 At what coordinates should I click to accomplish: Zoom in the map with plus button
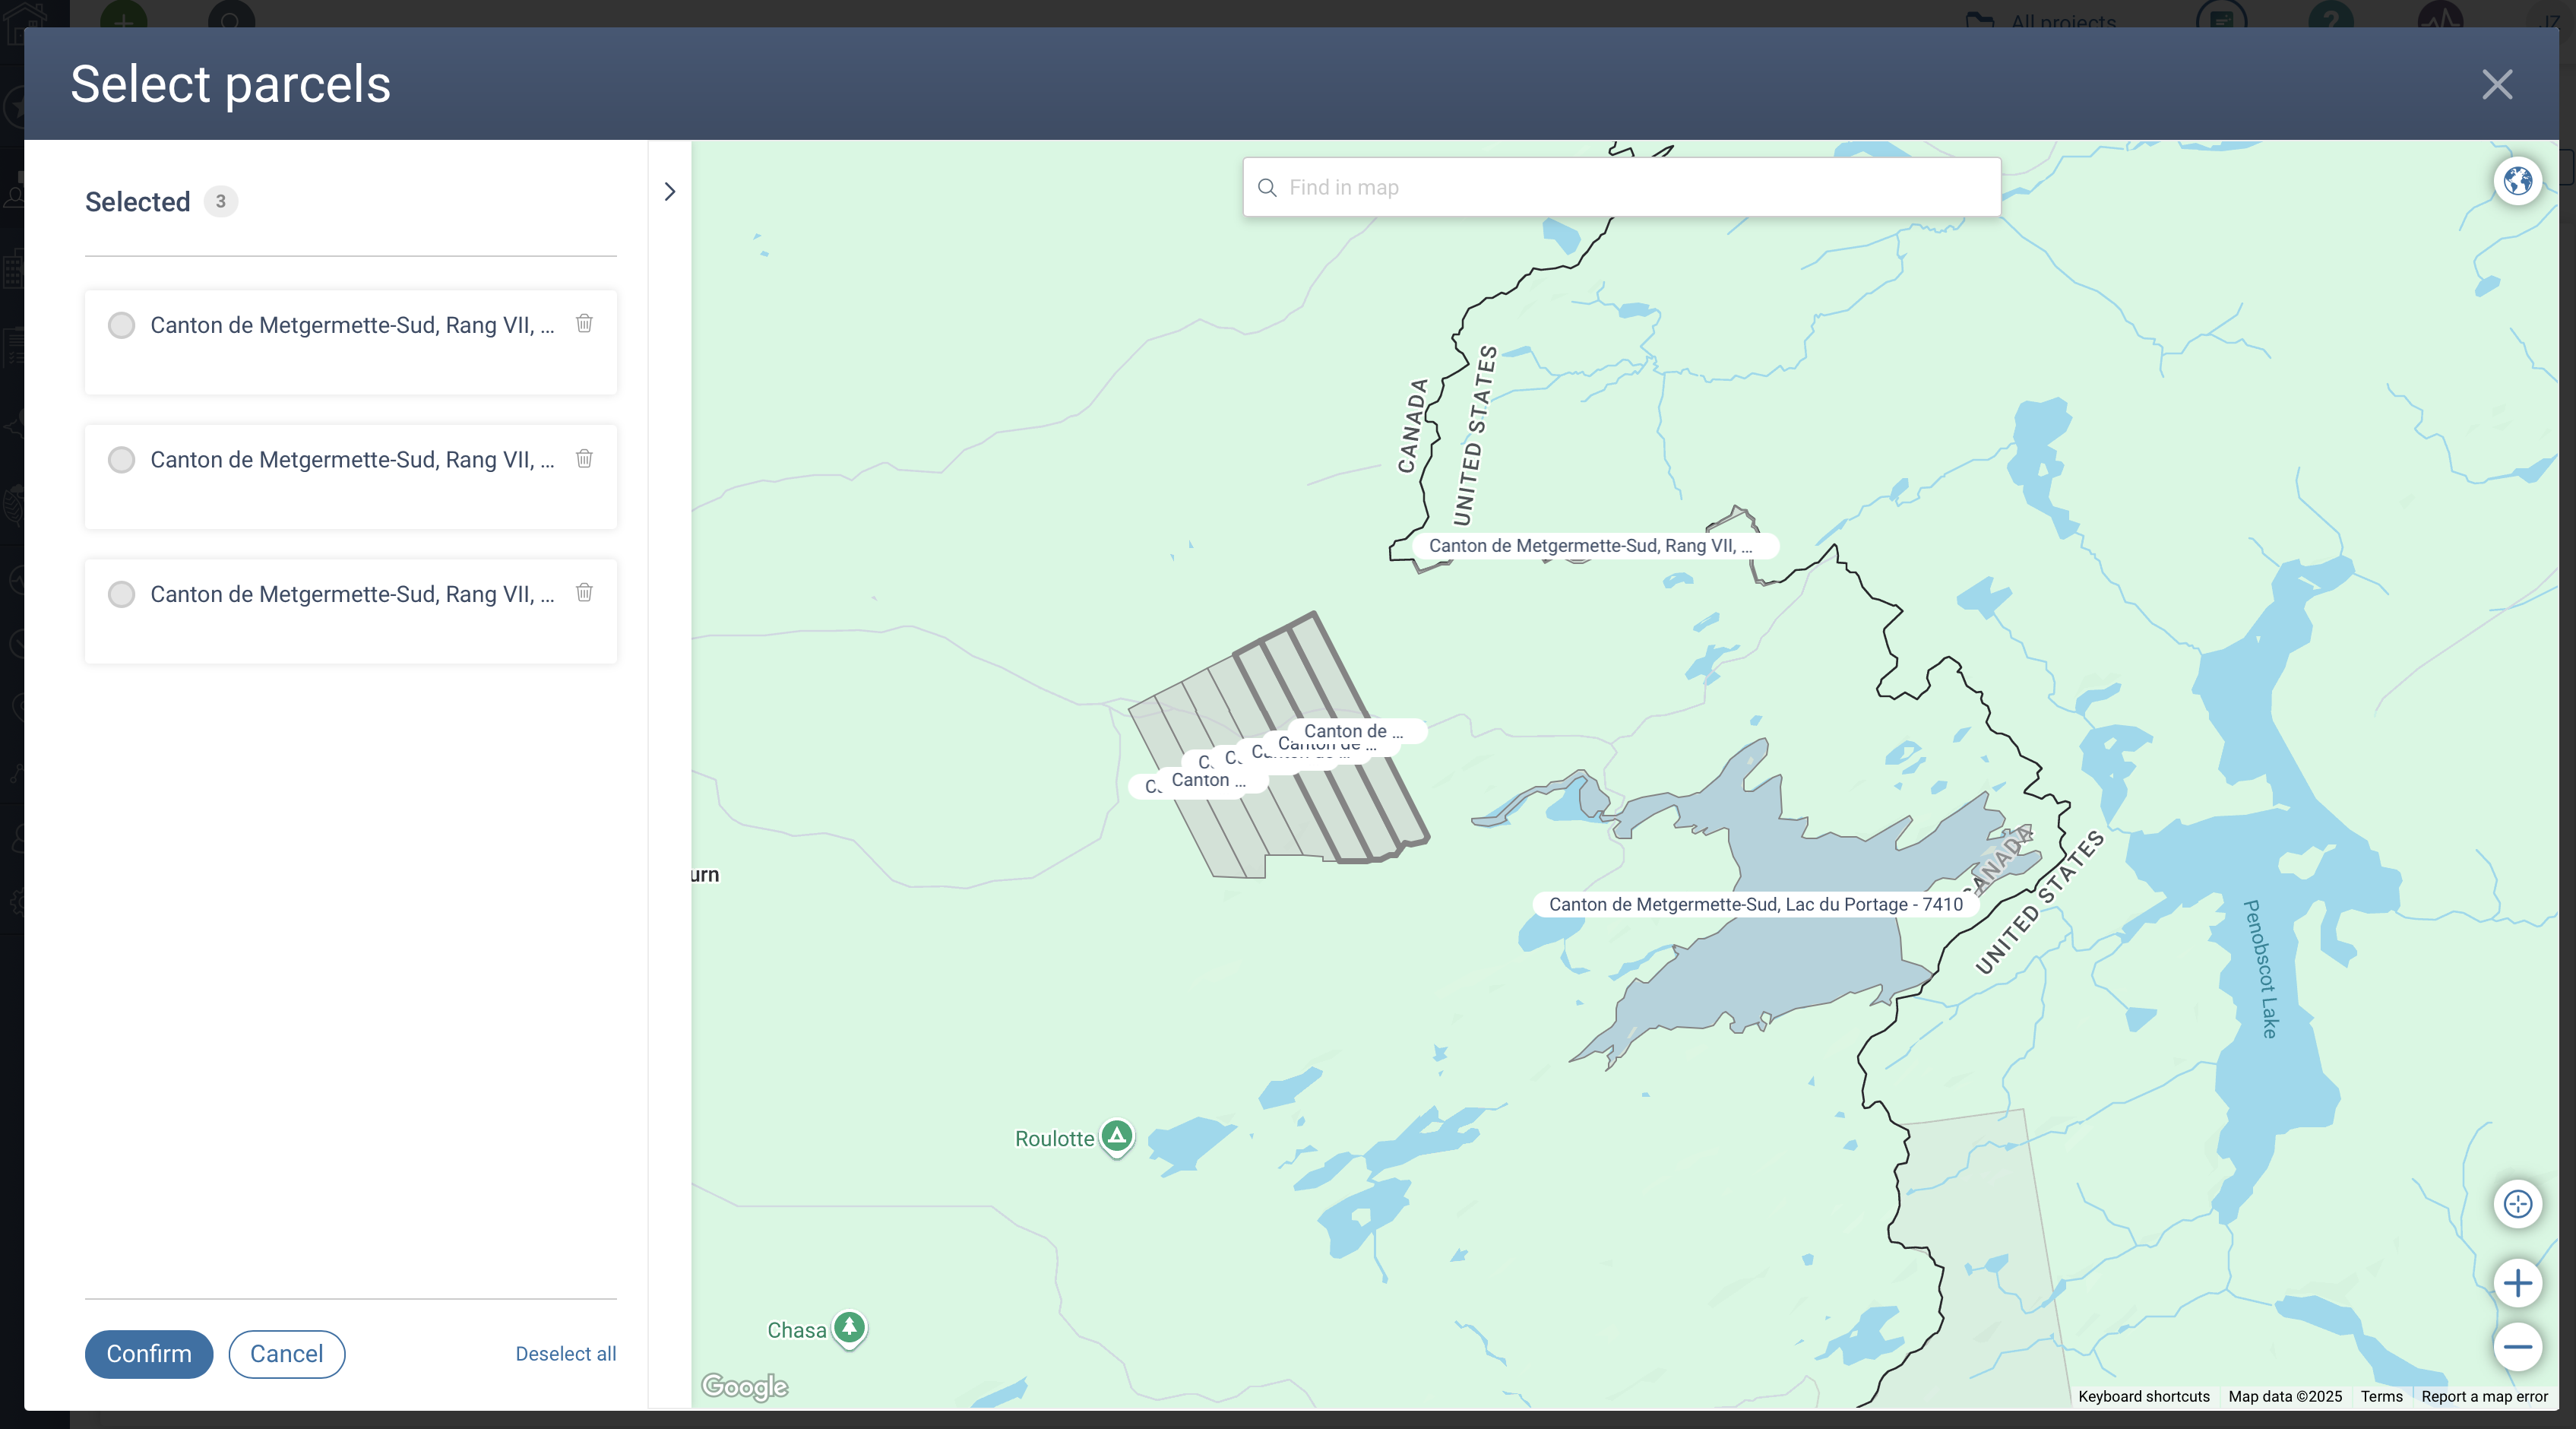pyautogui.click(x=2517, y=1283)
